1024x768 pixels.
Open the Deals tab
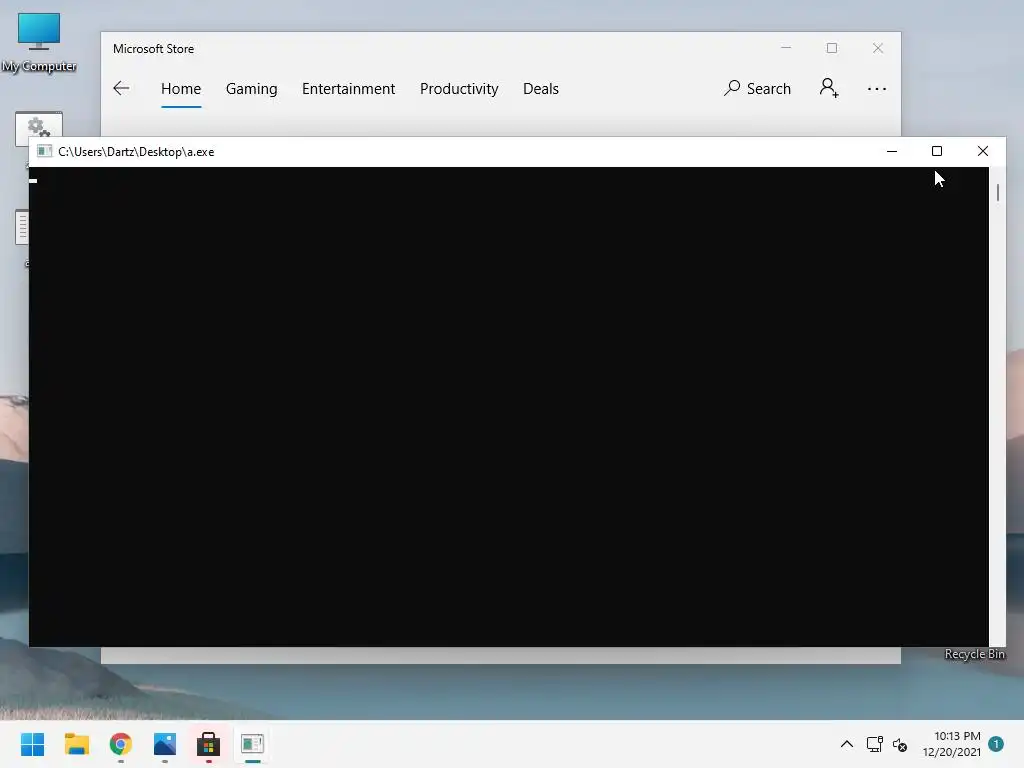point(541,89)
